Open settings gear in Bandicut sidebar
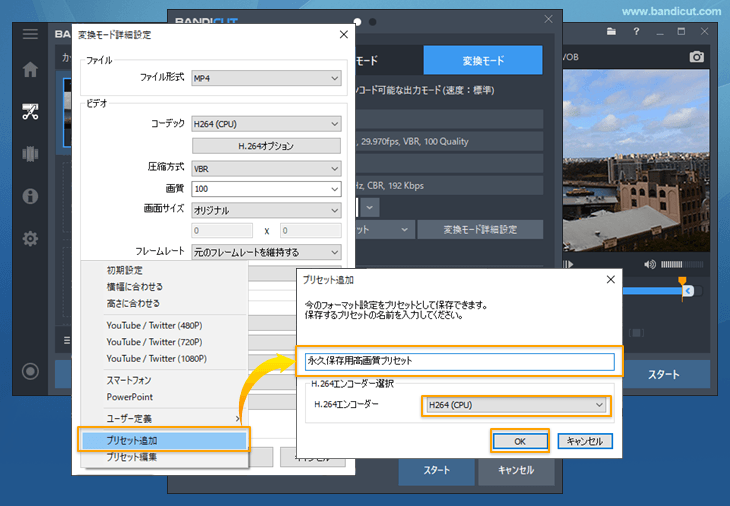 pyautogui.click(x=30, y=238)
